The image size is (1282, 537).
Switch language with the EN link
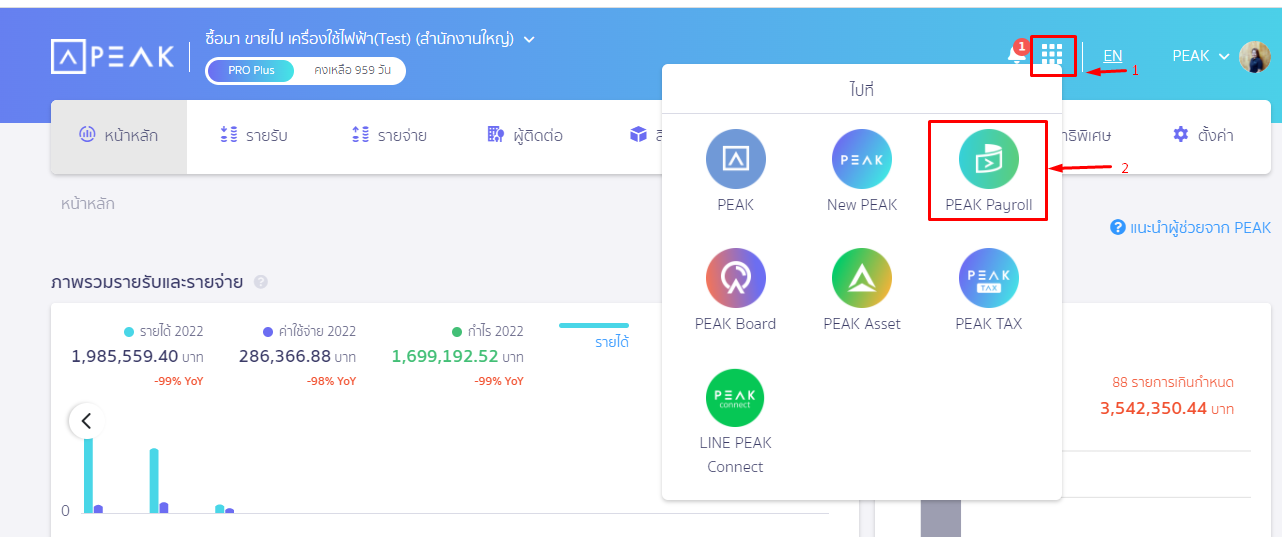click(x=1112, y=56)
